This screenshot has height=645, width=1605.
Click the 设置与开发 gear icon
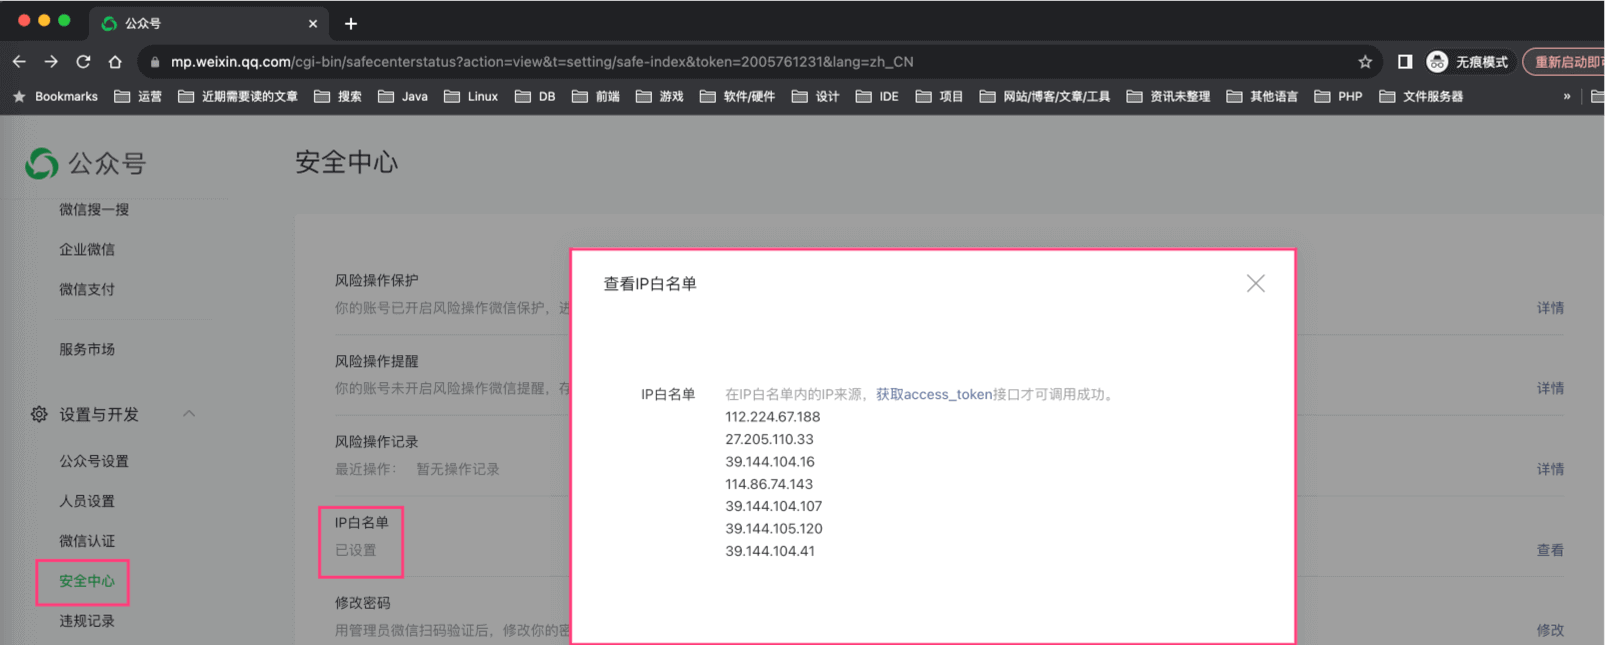(39, 414)
